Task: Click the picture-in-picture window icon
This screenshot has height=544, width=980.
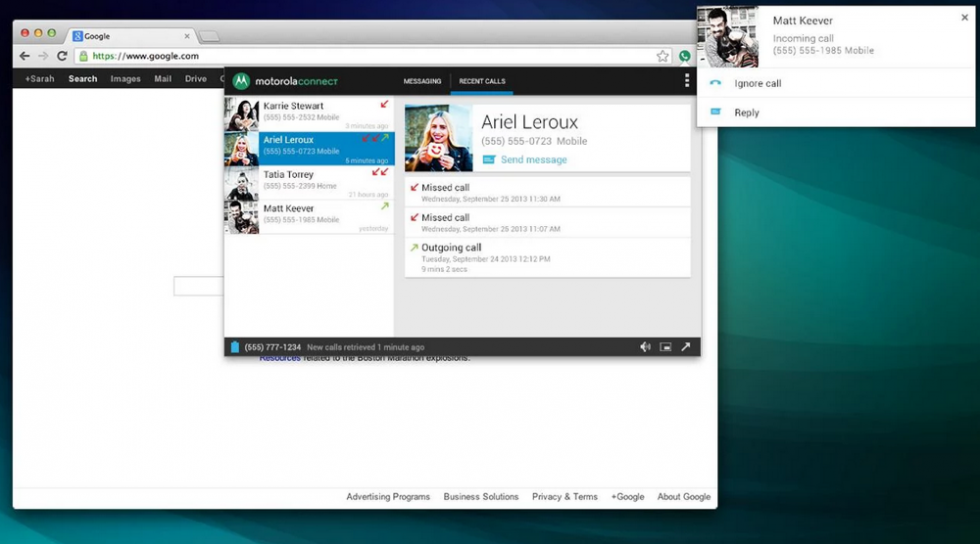Action: (x=666, y=347)
